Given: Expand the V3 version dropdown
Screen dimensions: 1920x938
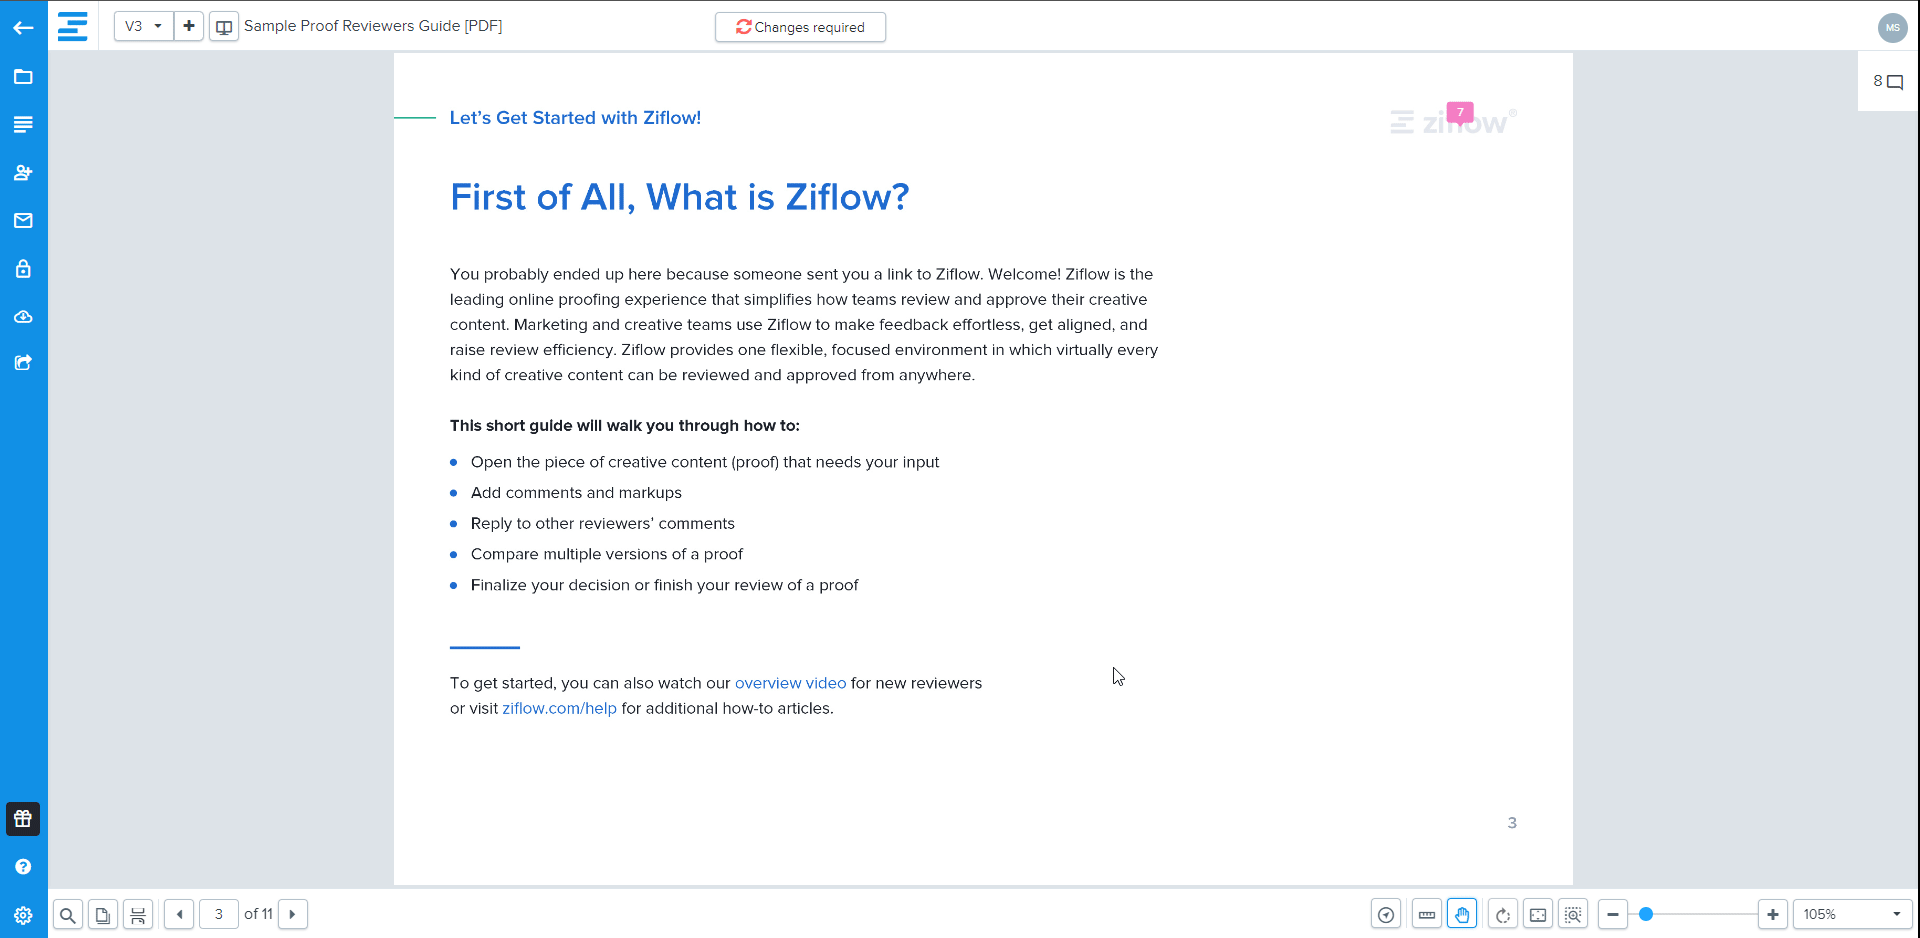Looking at the screenshot, I should coord(144,26).
